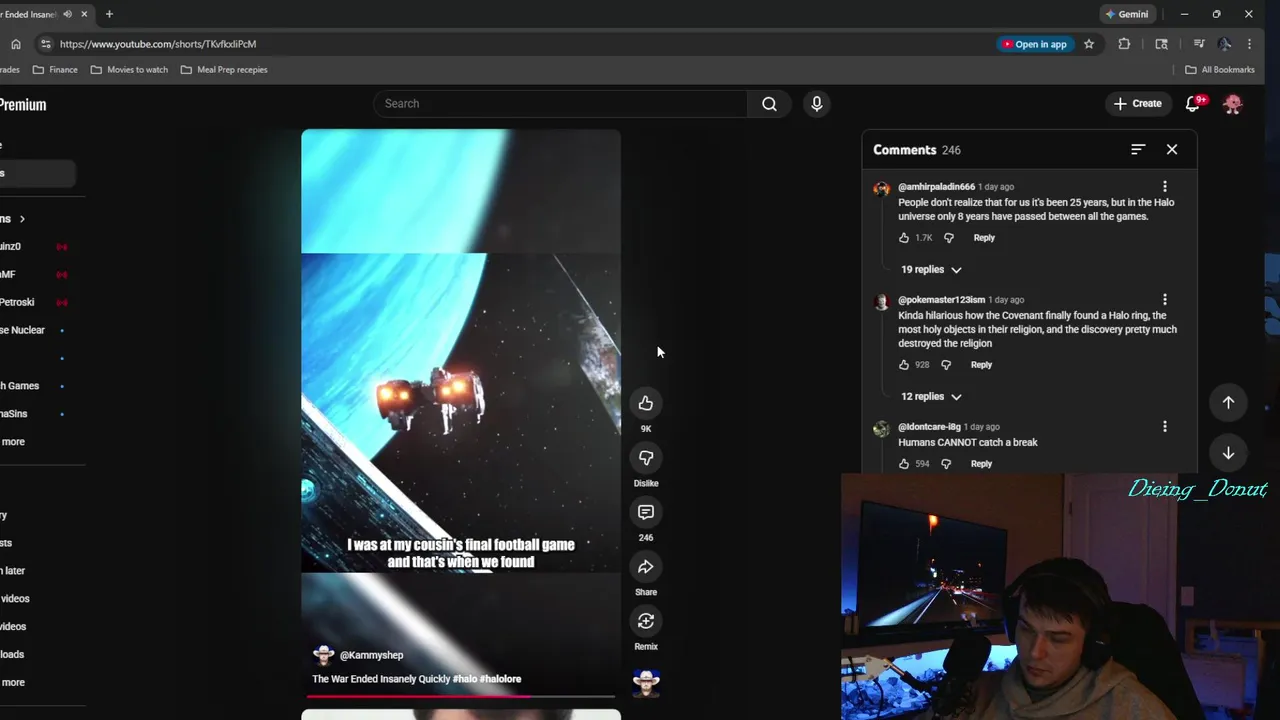
Task: Open @Kammyshep channel link
Action: point(371,655)
